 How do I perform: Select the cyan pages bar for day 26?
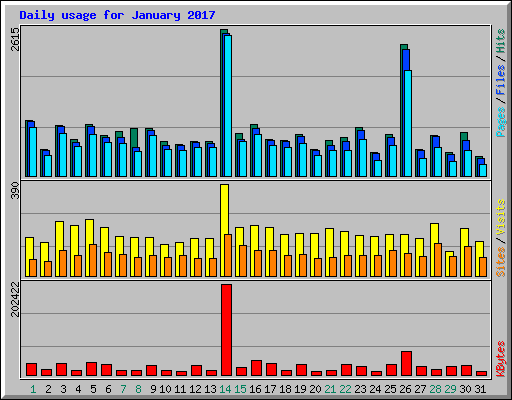(408, 123)
